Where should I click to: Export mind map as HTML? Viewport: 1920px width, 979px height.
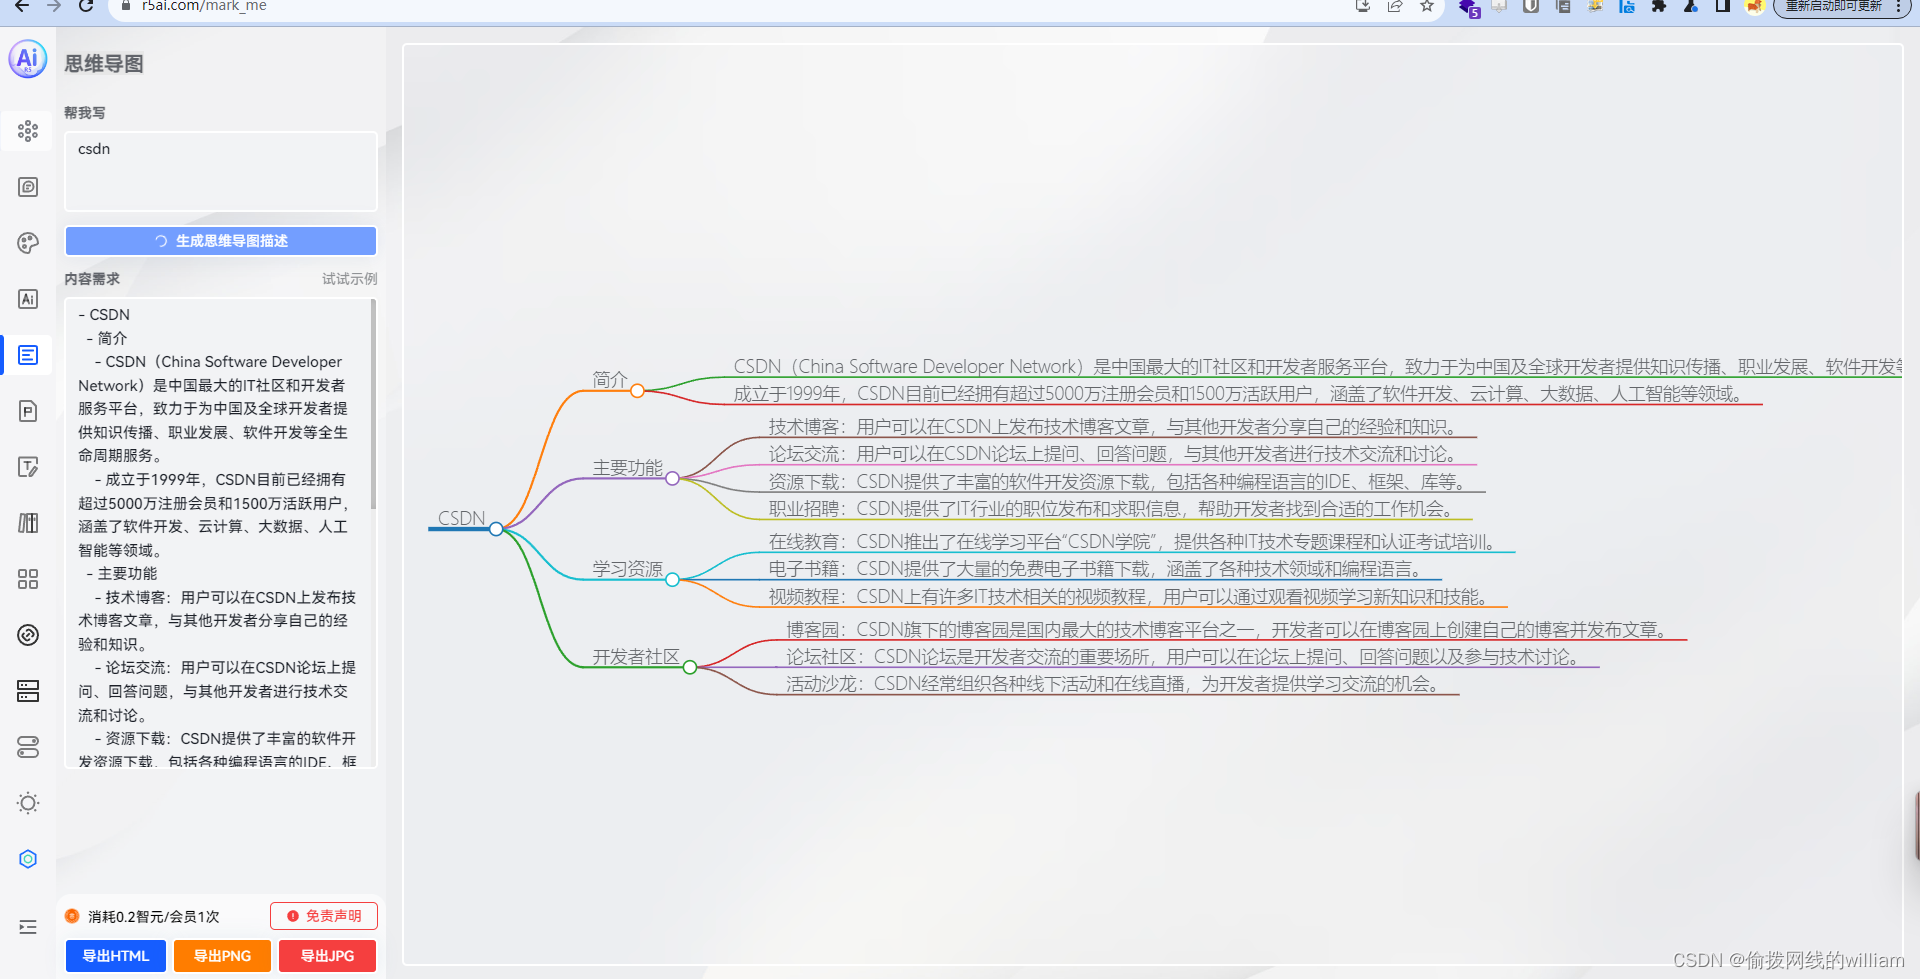tap(116, 956)
